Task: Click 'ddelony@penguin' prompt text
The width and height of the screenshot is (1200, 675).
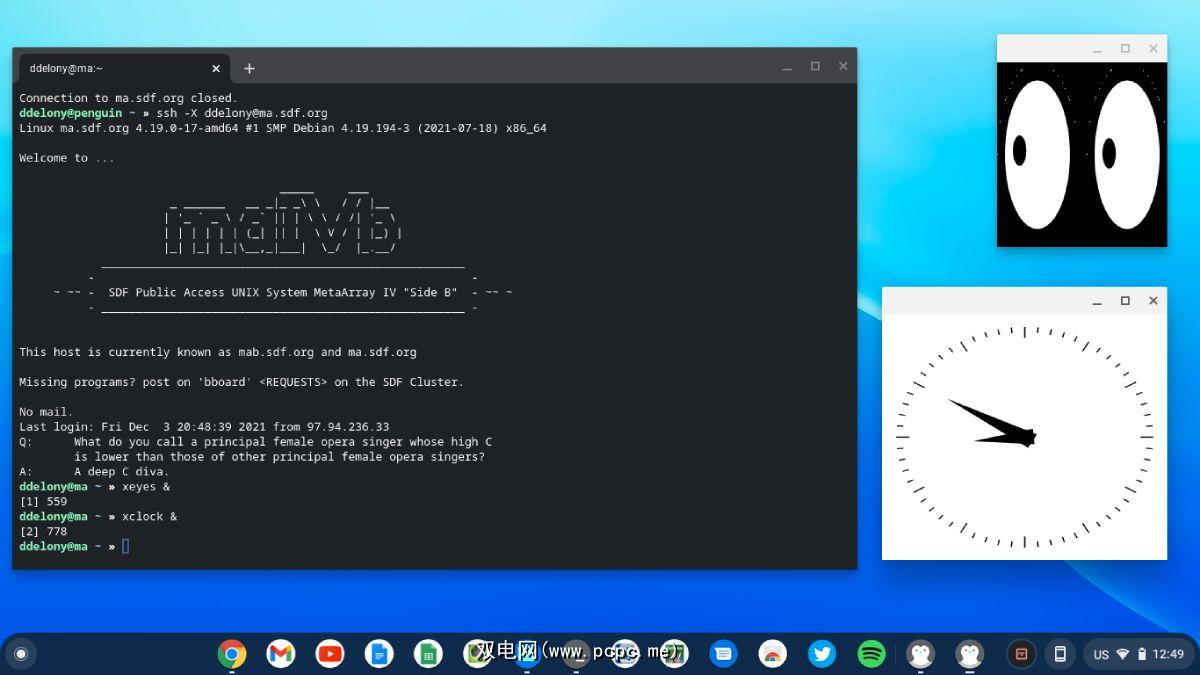Action: [70, 113]
